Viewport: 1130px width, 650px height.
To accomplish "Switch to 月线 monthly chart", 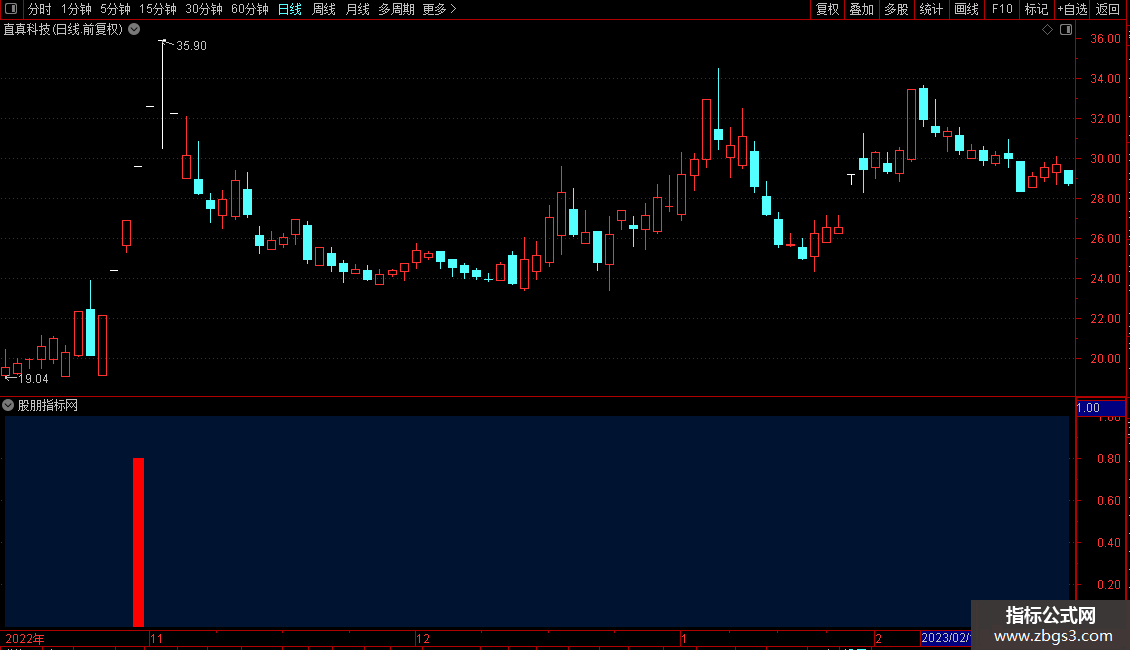I will [357, 9].
